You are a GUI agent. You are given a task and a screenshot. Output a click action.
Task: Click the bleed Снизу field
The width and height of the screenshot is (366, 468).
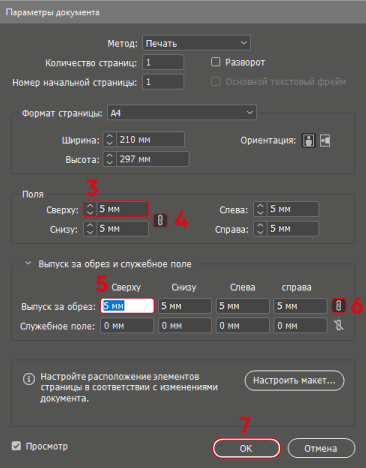click(x=185, y=306)
